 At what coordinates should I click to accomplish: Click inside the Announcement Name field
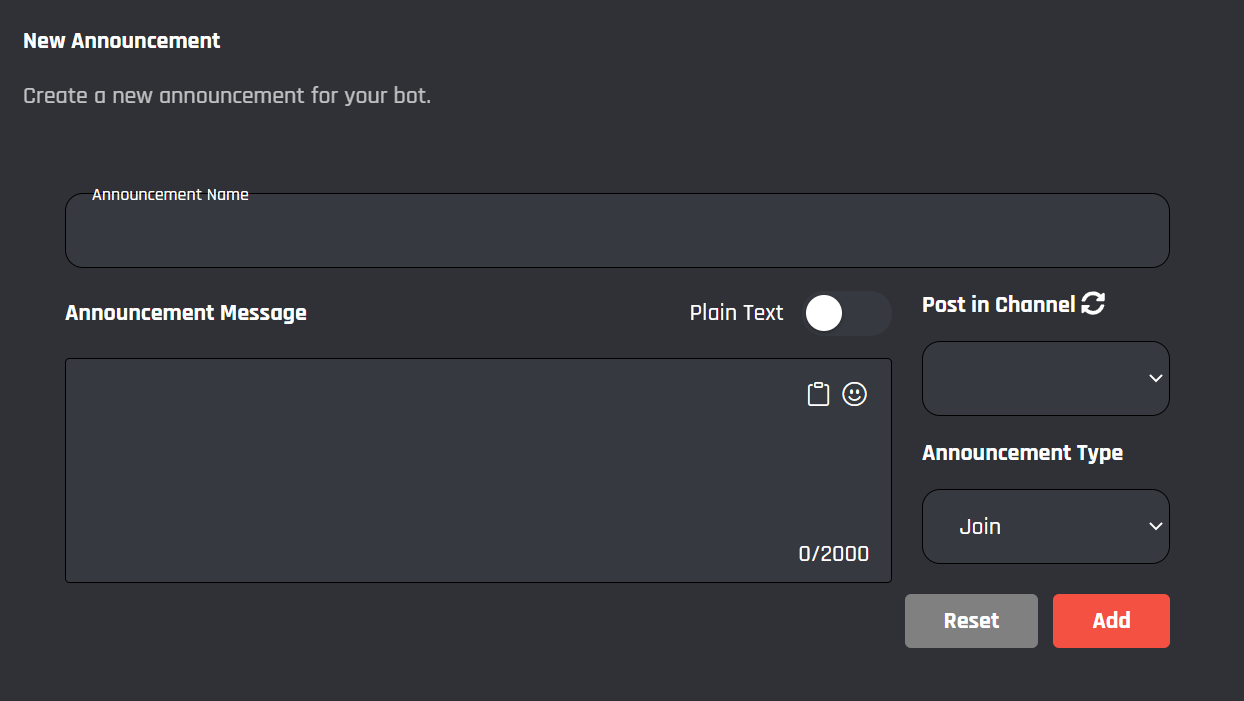617,235
